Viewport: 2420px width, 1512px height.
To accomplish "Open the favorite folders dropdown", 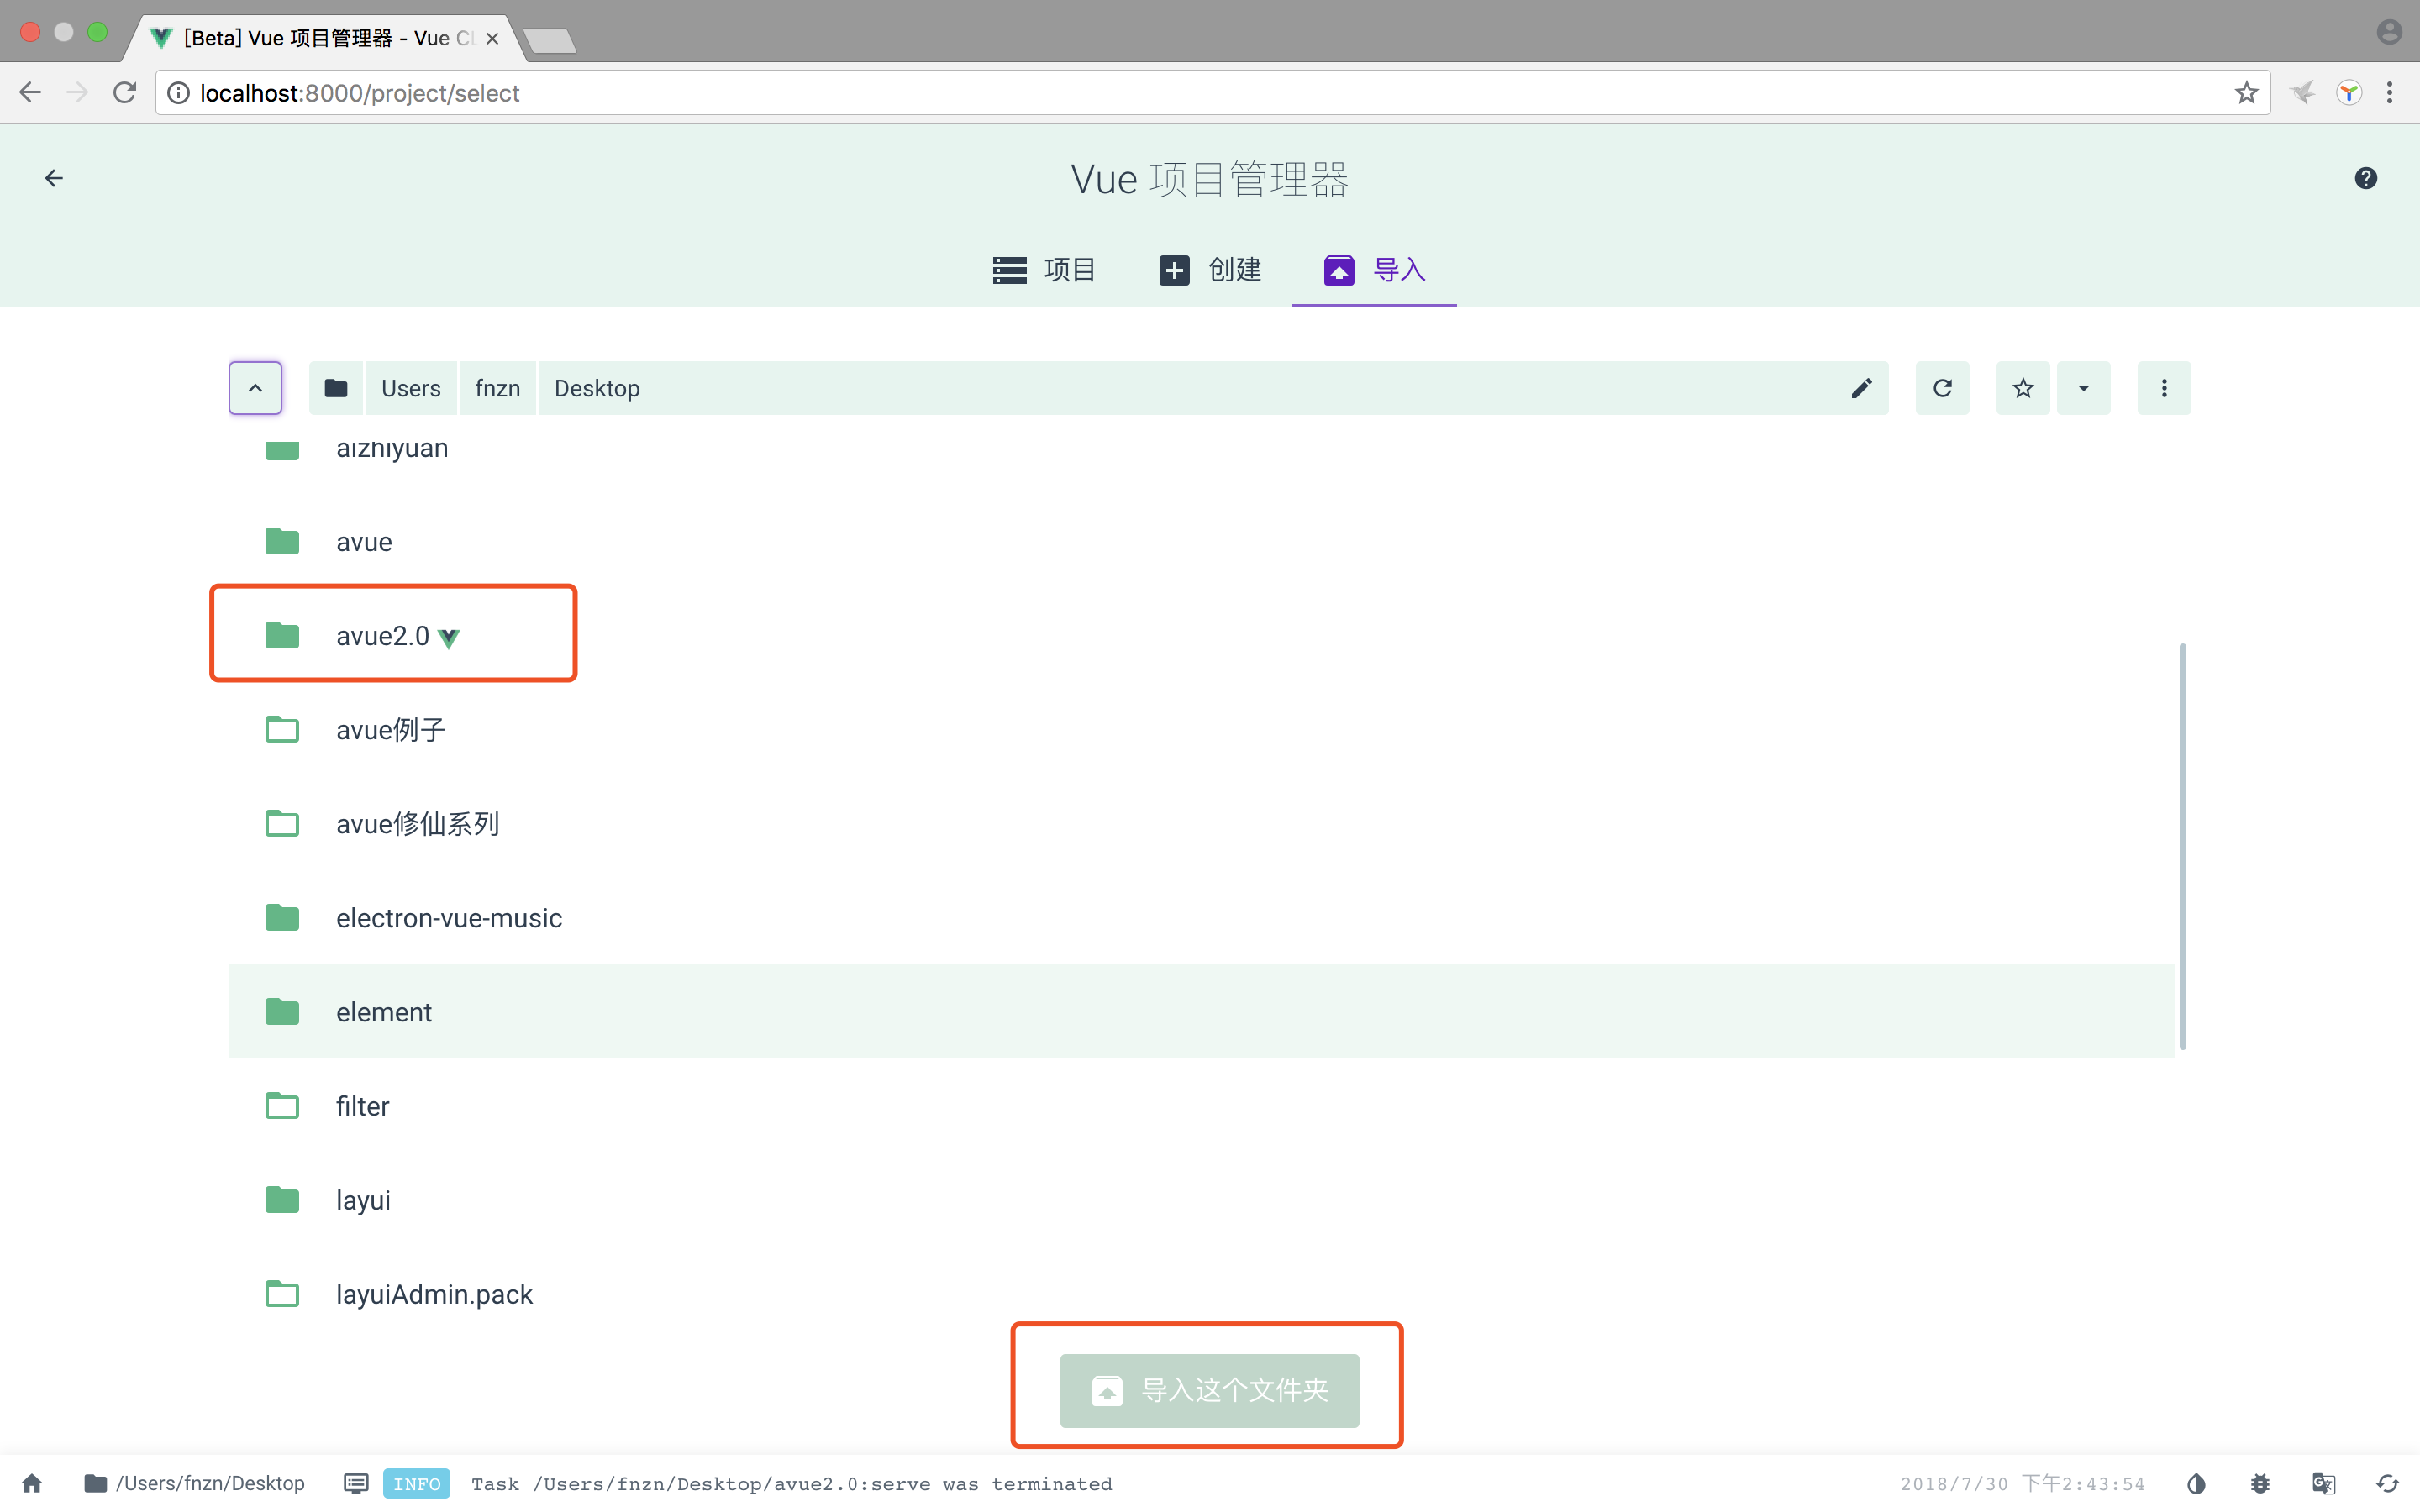I will (2084, 388).
